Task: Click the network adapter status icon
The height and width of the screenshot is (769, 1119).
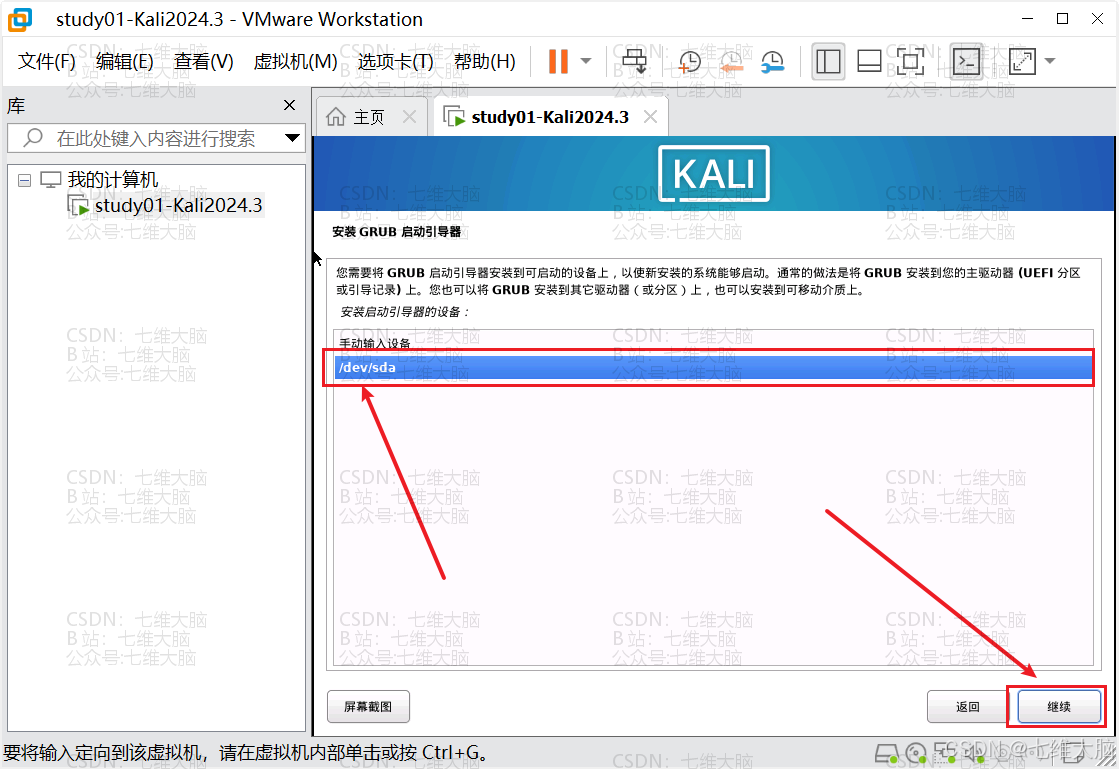Action: click(946, 752)
